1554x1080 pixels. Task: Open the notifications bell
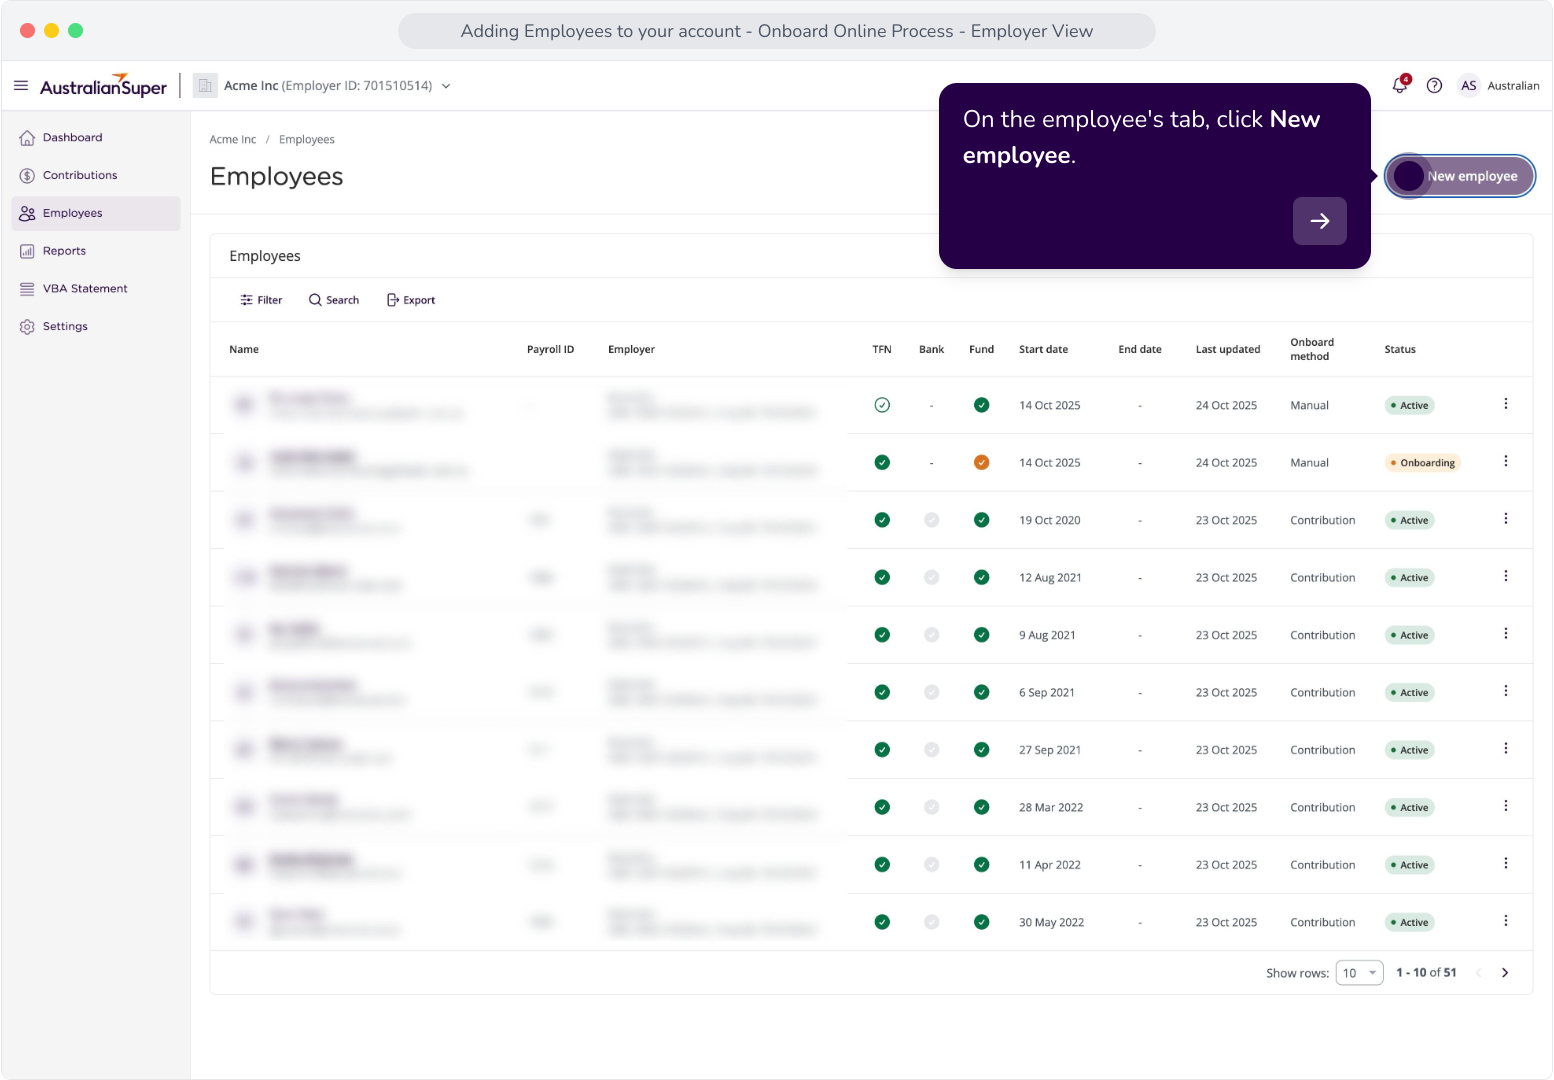point(1400,86)
